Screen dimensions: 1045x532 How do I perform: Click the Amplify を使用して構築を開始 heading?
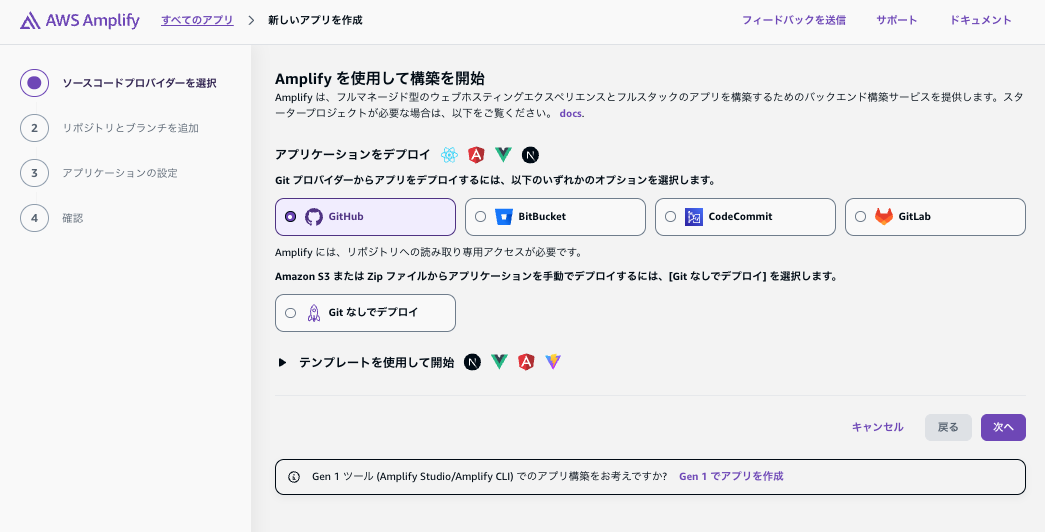point(380,78)
